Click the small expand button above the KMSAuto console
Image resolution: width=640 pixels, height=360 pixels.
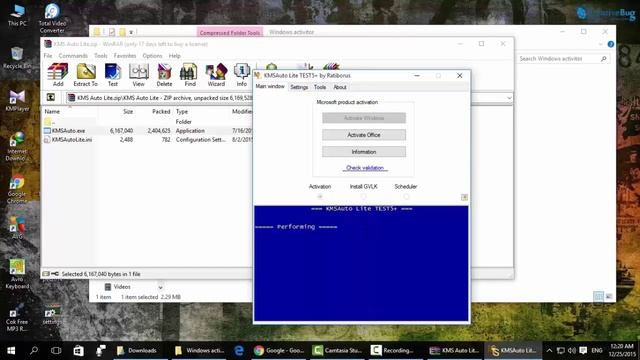[x=464, y=197]
